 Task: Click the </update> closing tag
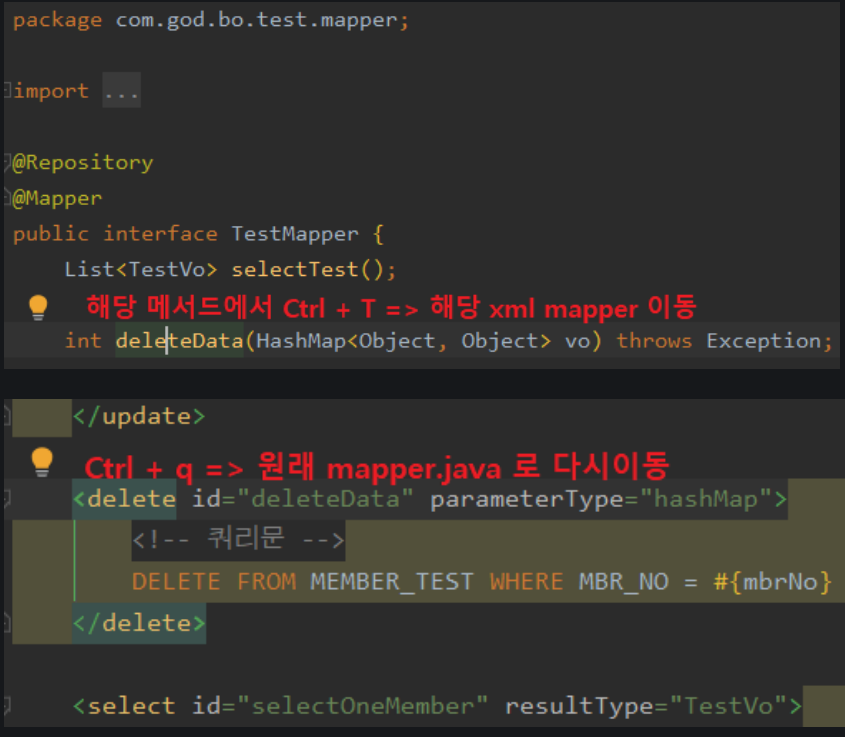tap(139, 416)
